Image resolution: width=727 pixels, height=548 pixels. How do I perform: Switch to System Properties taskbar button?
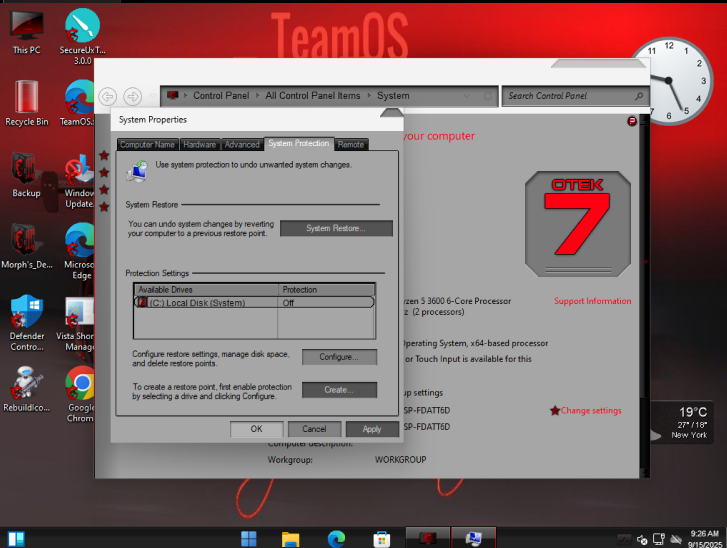pyautogui.click(x=473, y=538)
